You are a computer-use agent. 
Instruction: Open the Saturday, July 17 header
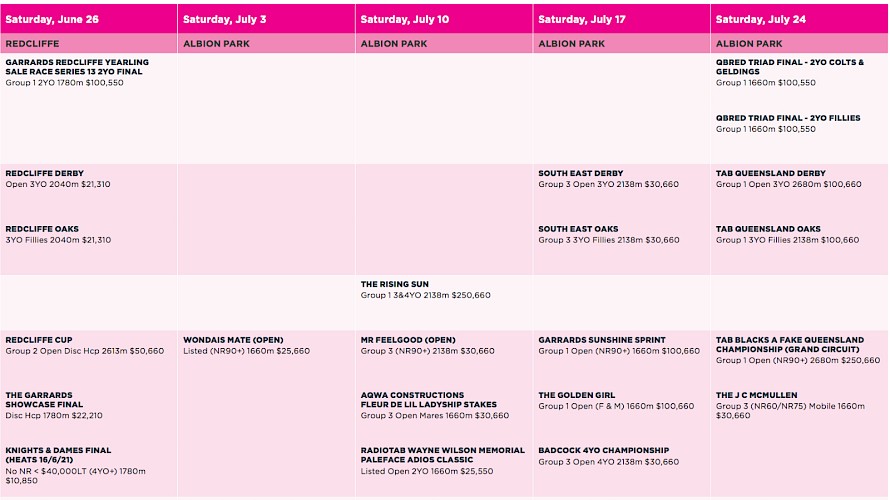coord(582,19)
